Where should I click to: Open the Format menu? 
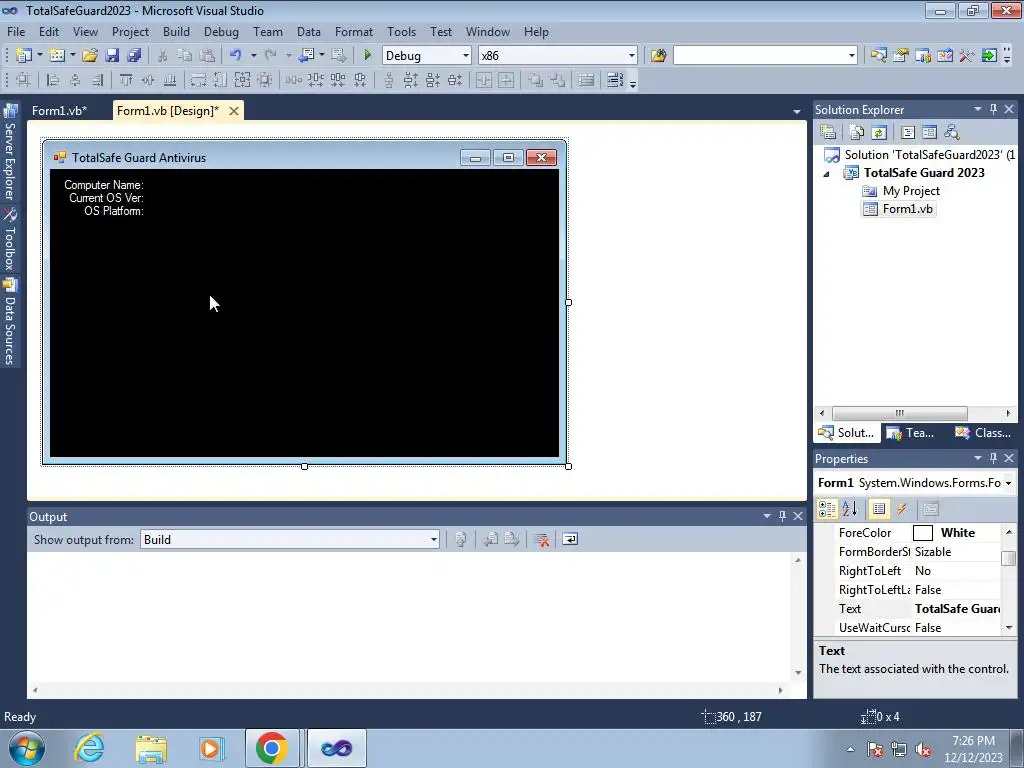353,31
